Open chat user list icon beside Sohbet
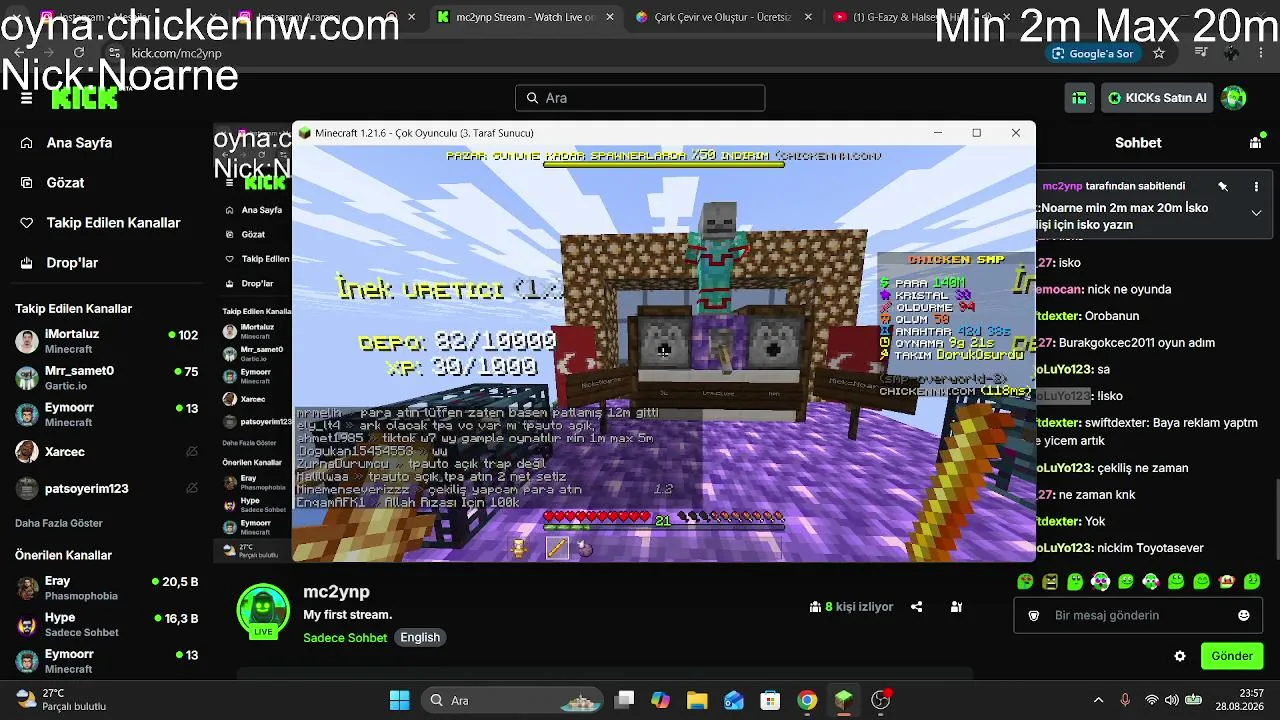The height and width of the screenshot is (720, 1280). pyautogui.click(x=1255, y=143)
